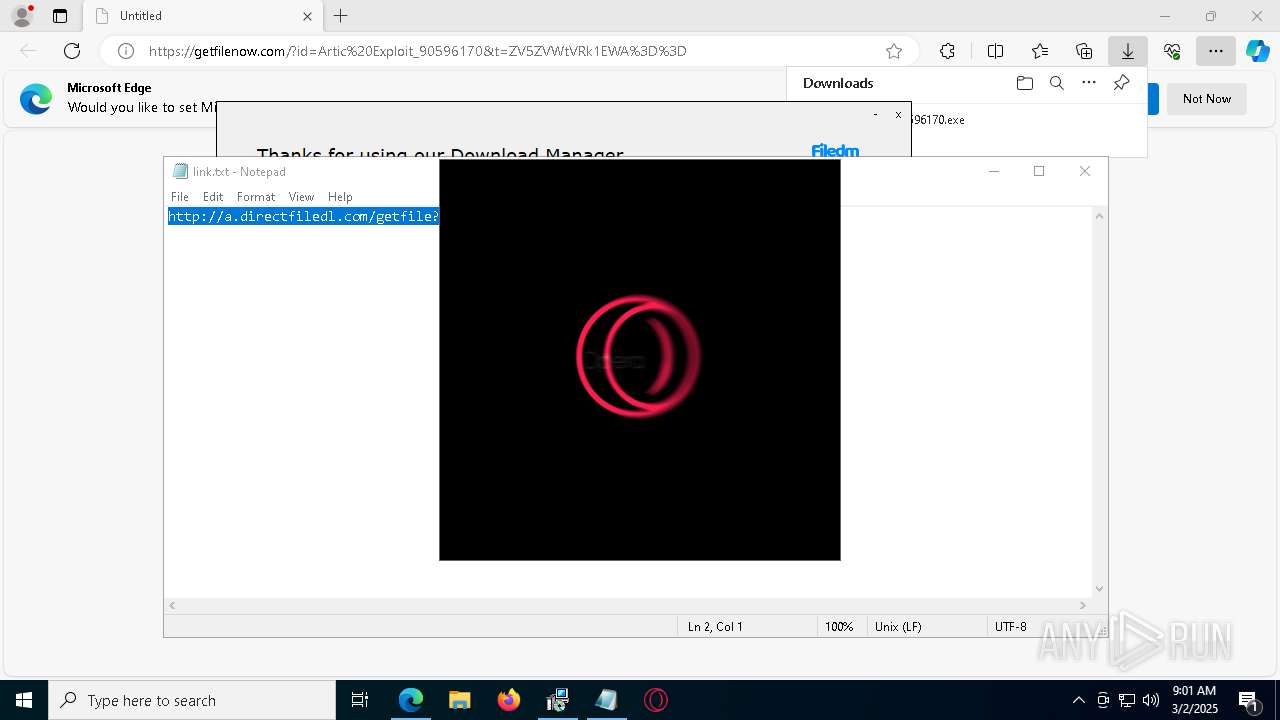This screenshot has width=1280, height=720.
Task: Open the notification center icon
Action: (x=1248, y=700)
